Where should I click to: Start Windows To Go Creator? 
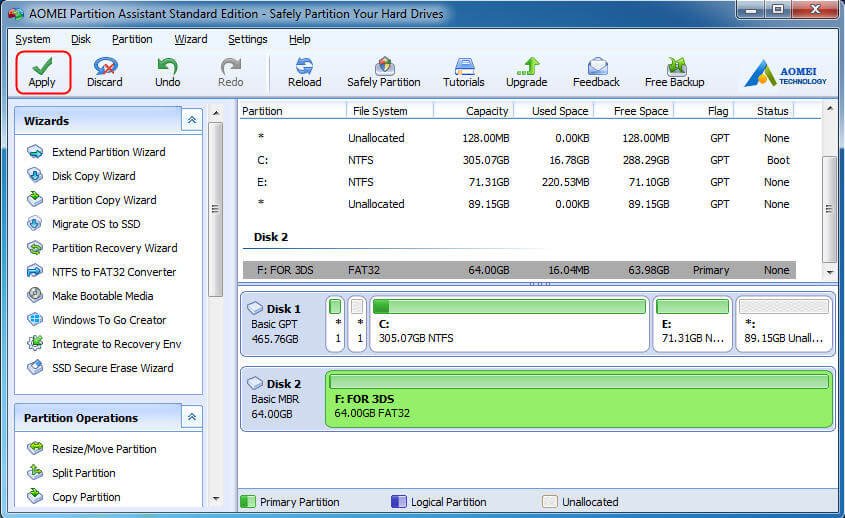click(x=96, y=320)
